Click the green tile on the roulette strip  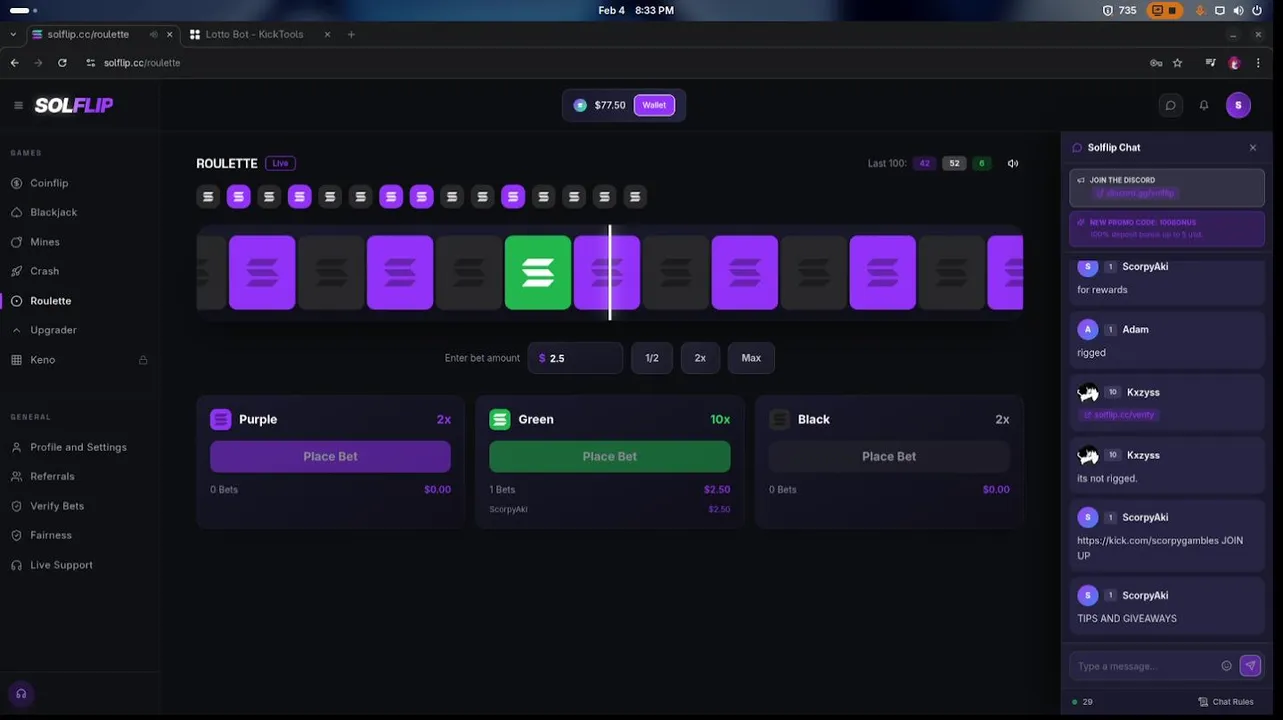point(538,272)
